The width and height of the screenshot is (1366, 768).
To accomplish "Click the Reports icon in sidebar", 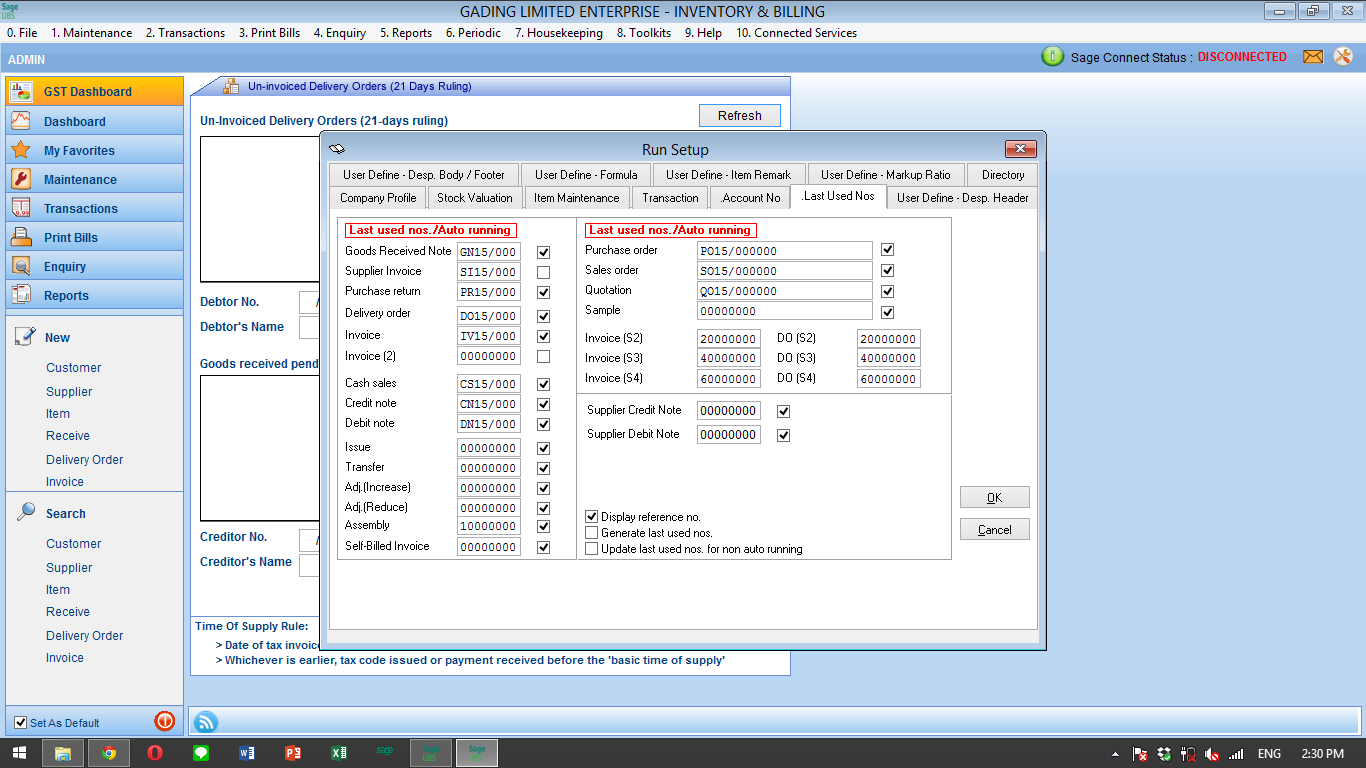I will pos(20,295).
